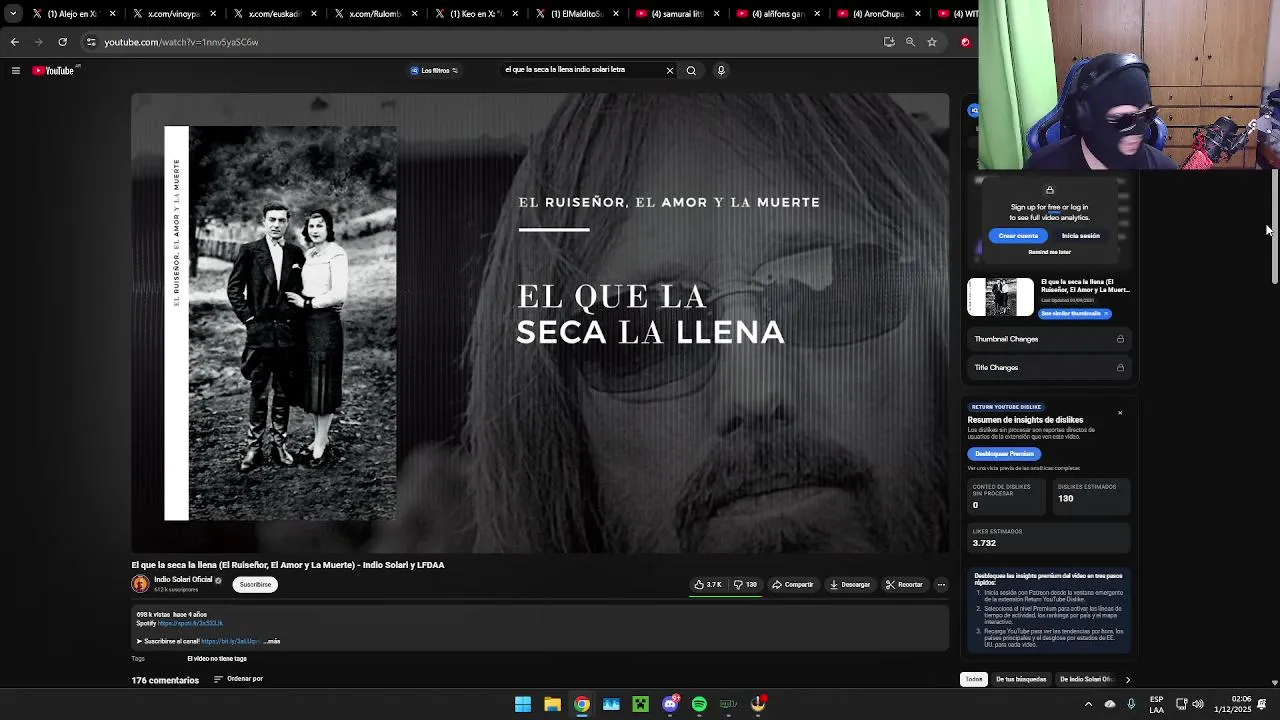The image size is (1280, 720).
Task: Open taskbar volume control
Action: 1198,704
